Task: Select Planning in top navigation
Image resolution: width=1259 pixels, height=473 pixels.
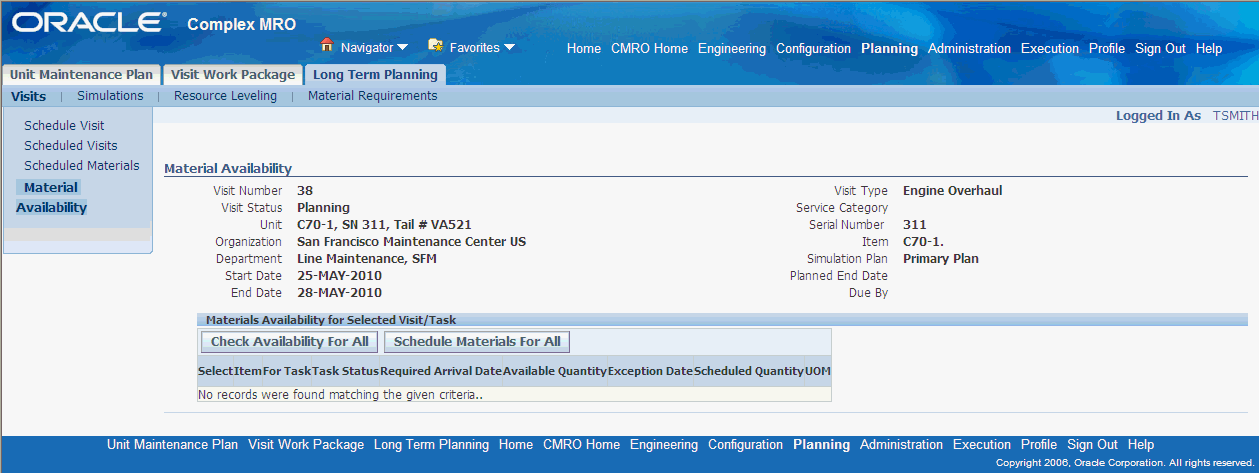Action: 889,48
